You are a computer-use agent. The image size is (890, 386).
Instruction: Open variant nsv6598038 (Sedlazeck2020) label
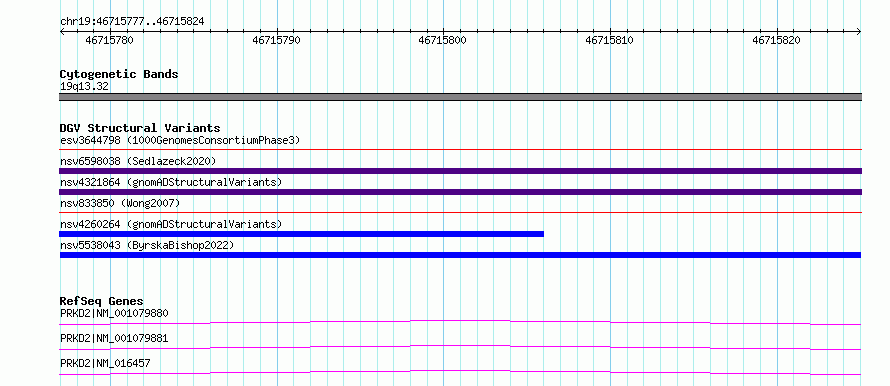pos(138,161)
